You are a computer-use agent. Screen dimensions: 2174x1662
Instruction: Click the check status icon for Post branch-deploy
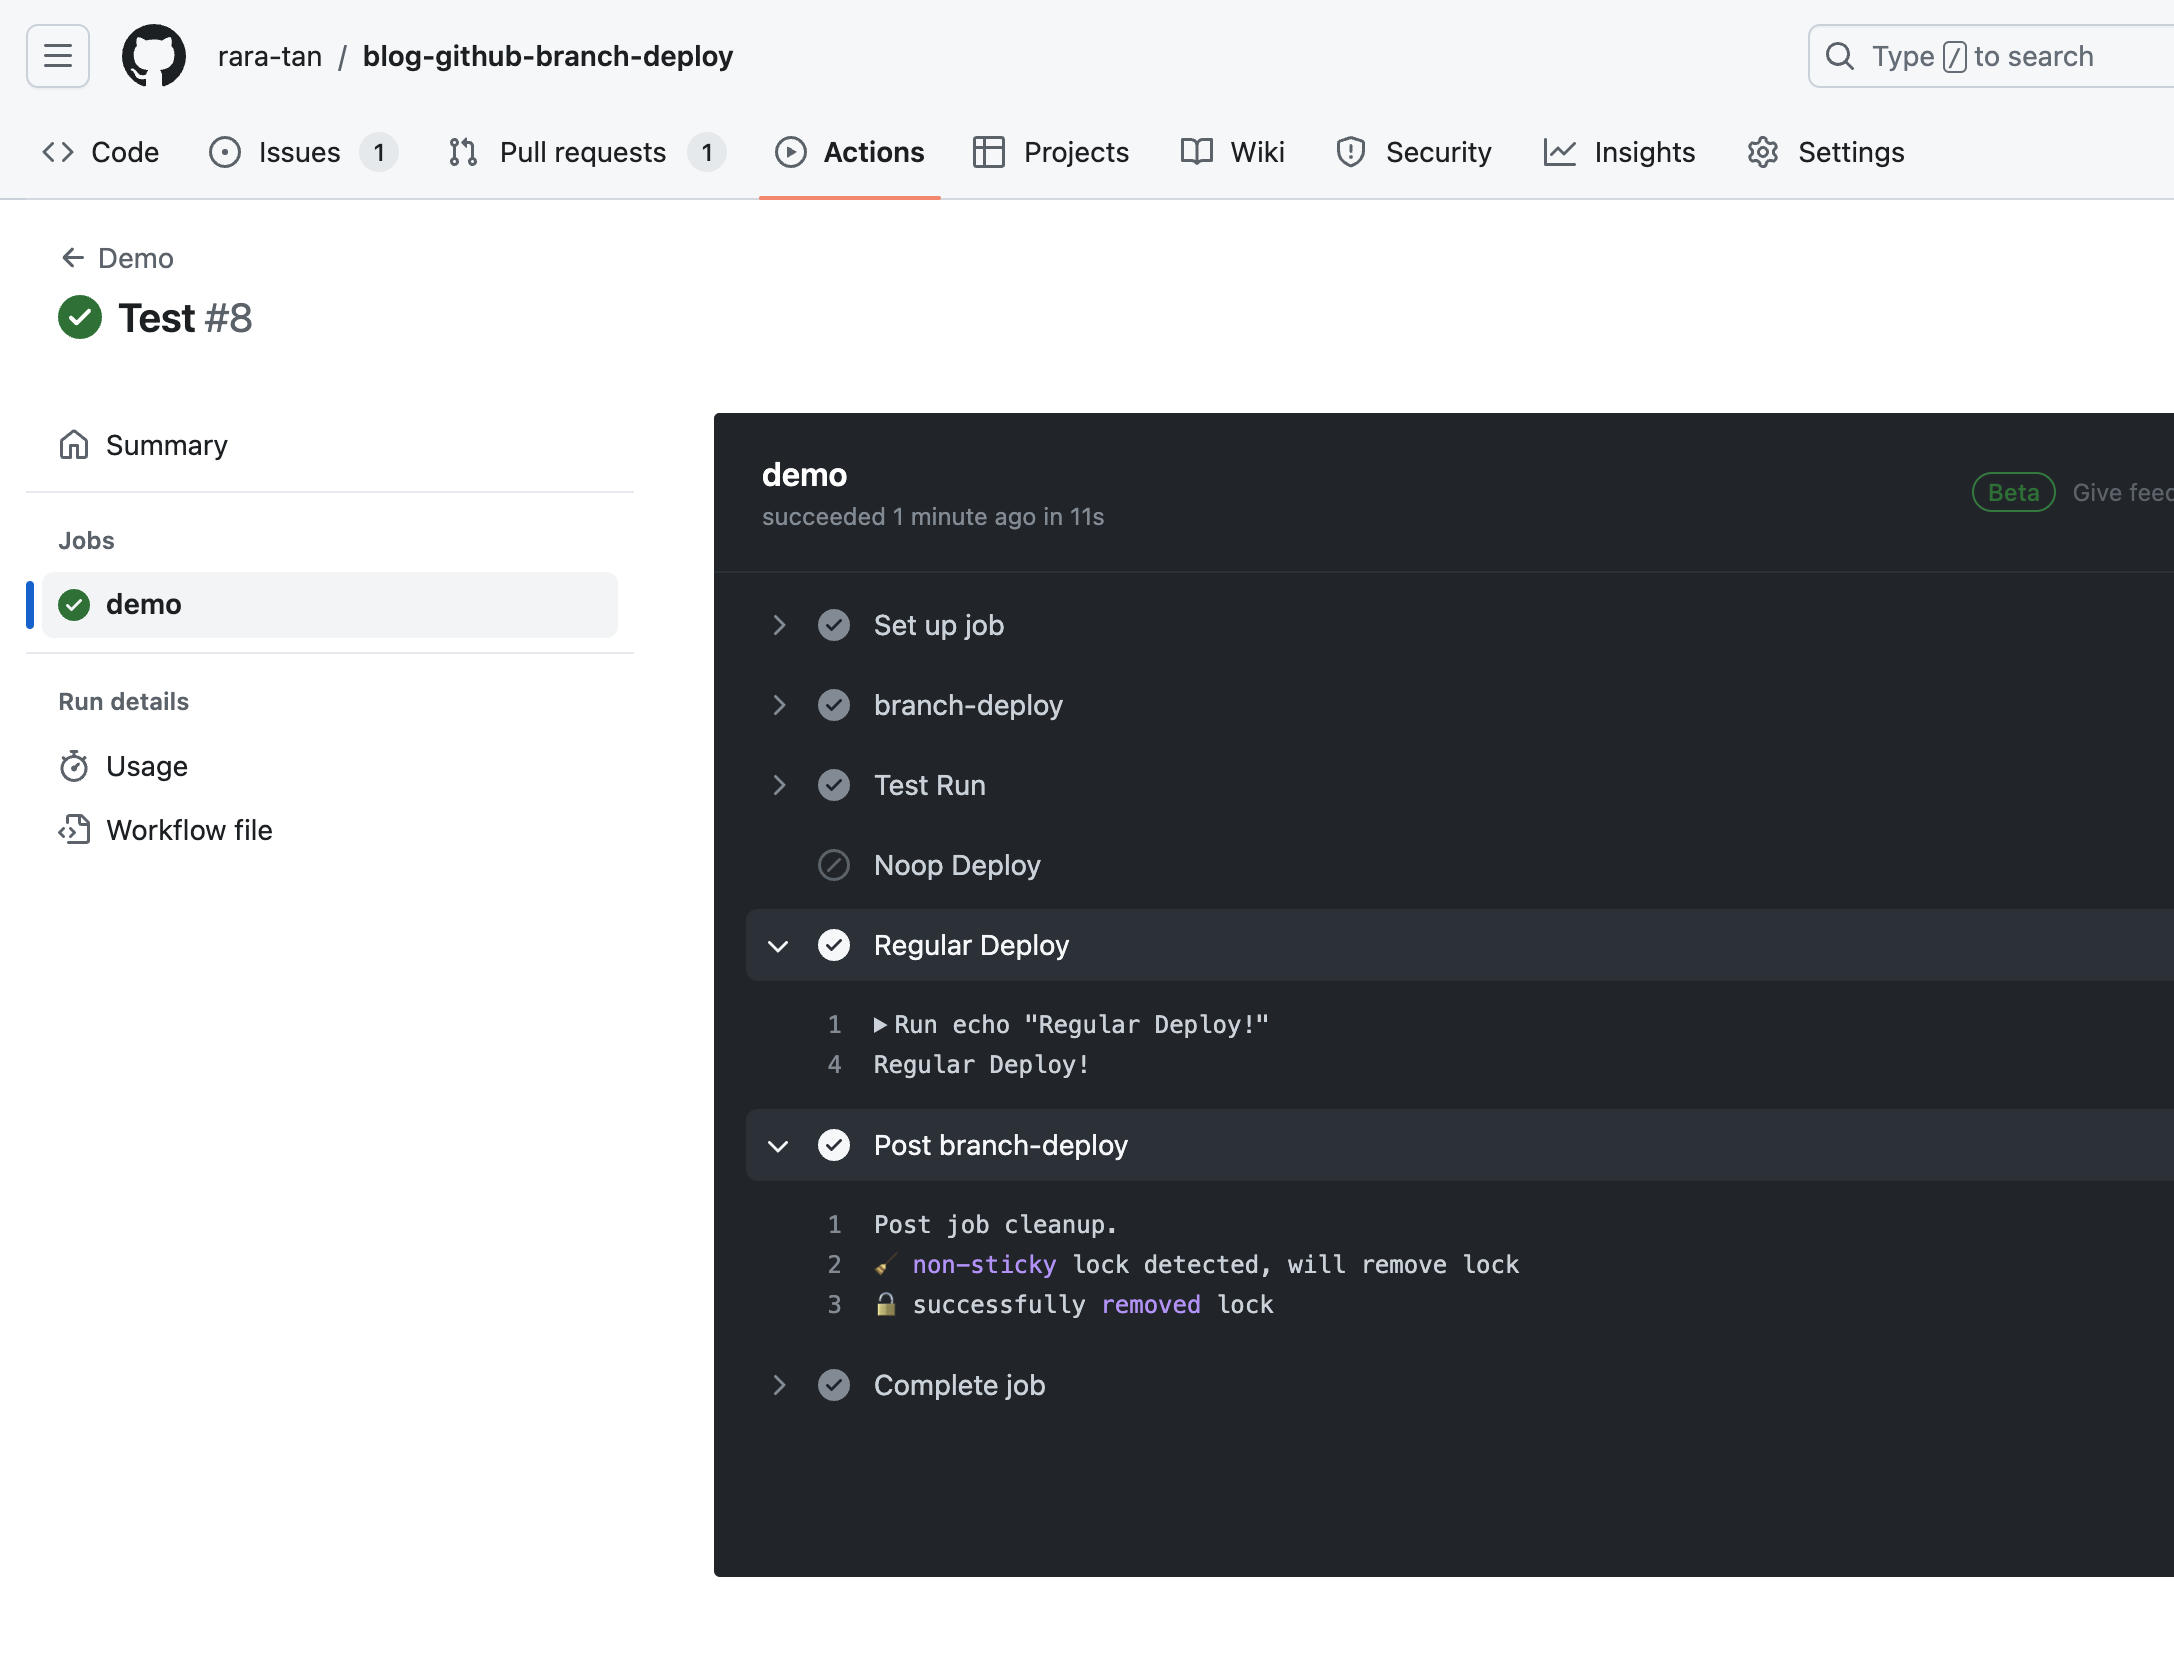834,1145
